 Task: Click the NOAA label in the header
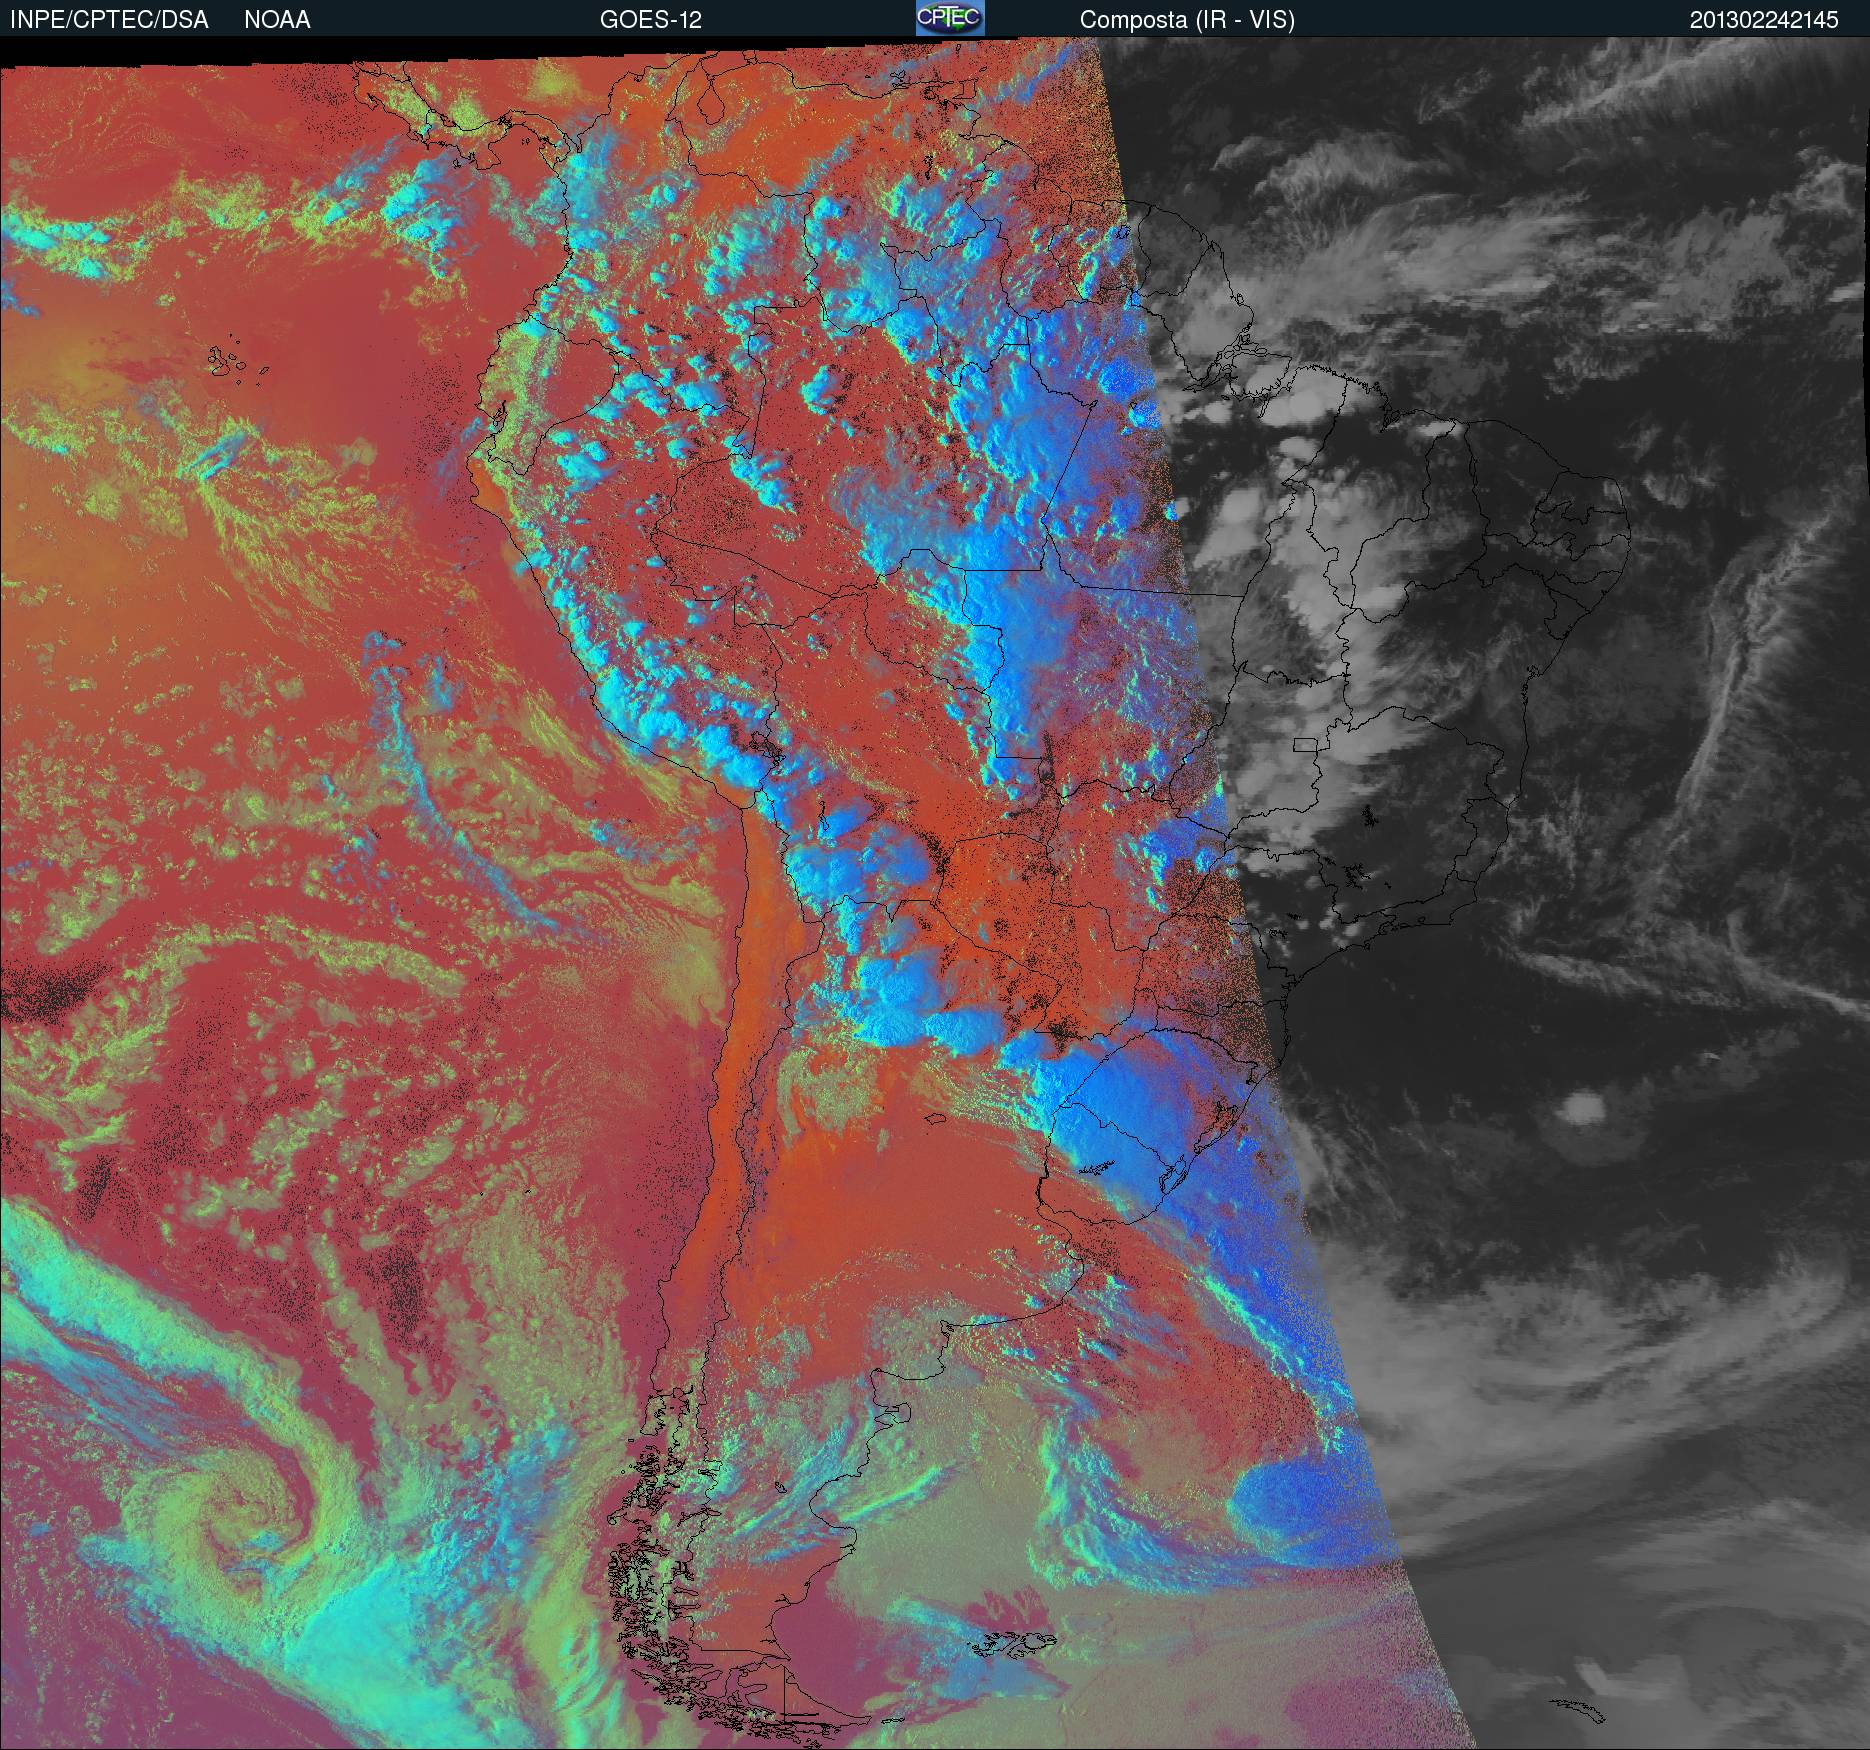277,19
